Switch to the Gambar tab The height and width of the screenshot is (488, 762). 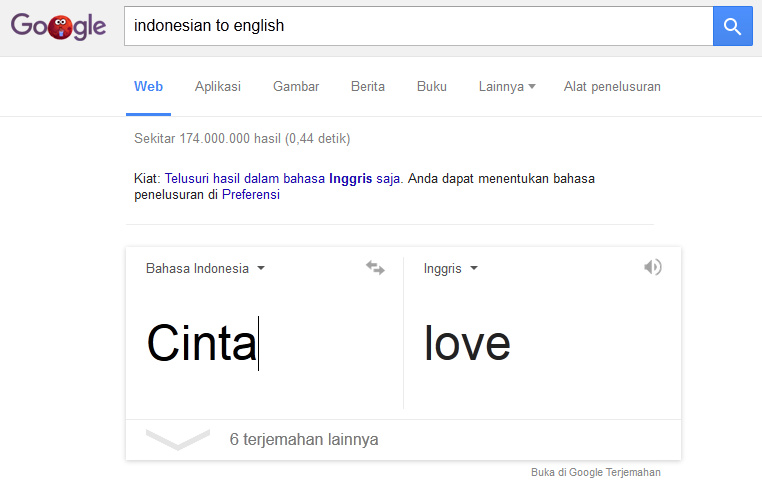[x=296, y=87]
